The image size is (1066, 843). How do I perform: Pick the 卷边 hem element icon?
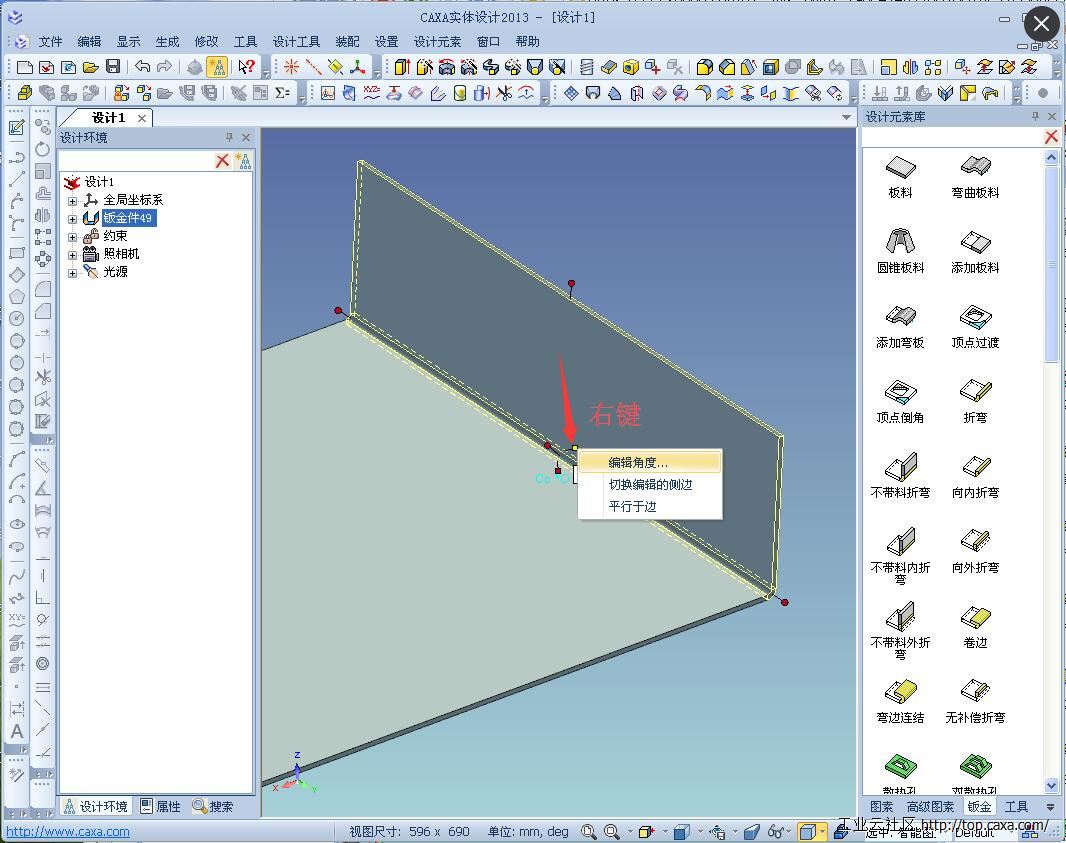[x=975, y=622]
